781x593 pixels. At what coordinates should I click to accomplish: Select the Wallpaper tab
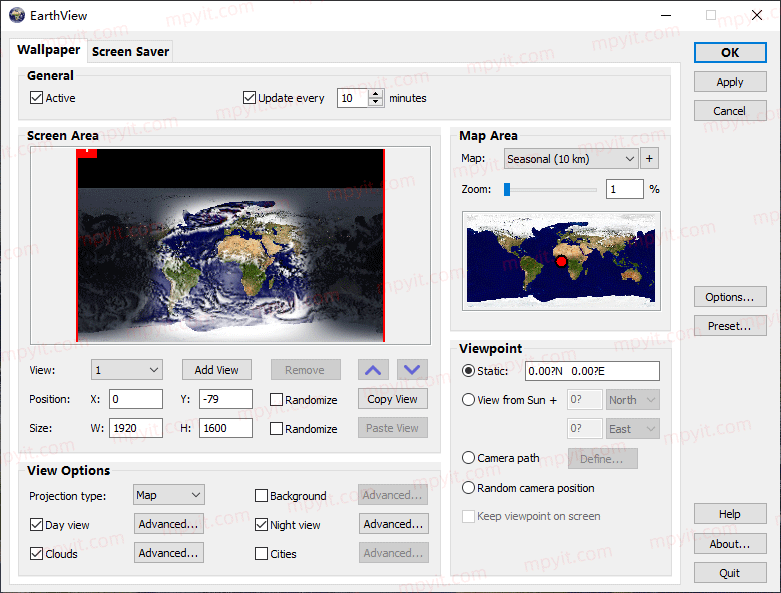click(48, 50)
